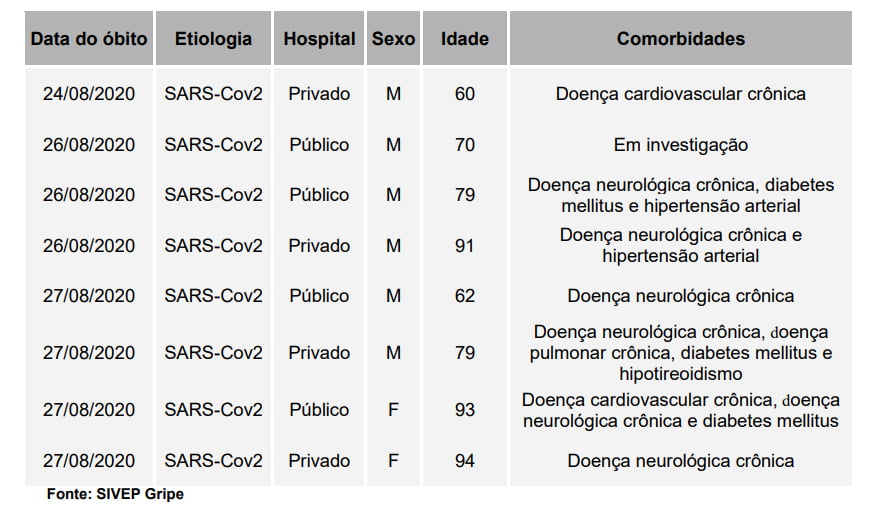The height and width of the screenshot is (514, 880).
Task: Select the comorbidity cell mentioning hipotireoidismo
Action: [x=680, y=353]
